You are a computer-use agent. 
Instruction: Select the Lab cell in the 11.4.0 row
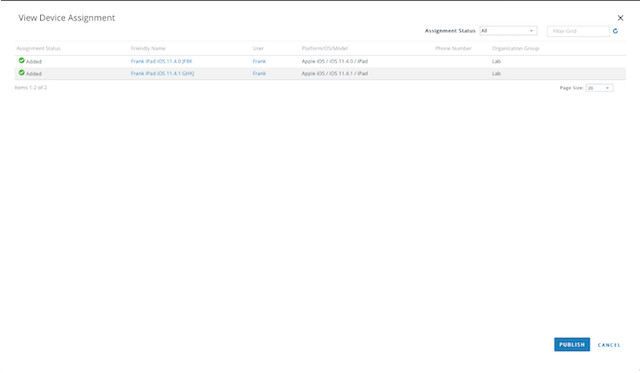tap(496, 61)
